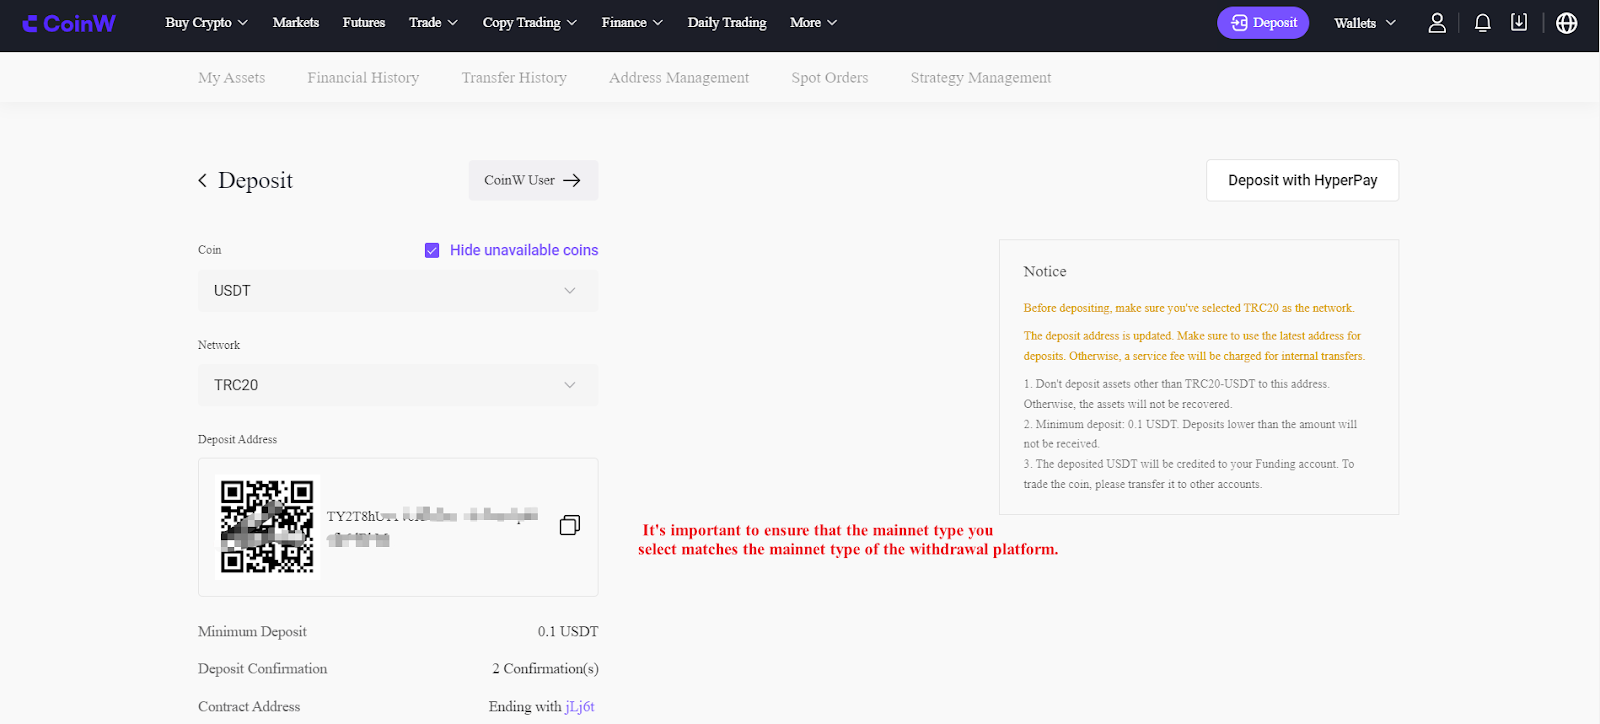Open the notifications bell

[1483, 23]
